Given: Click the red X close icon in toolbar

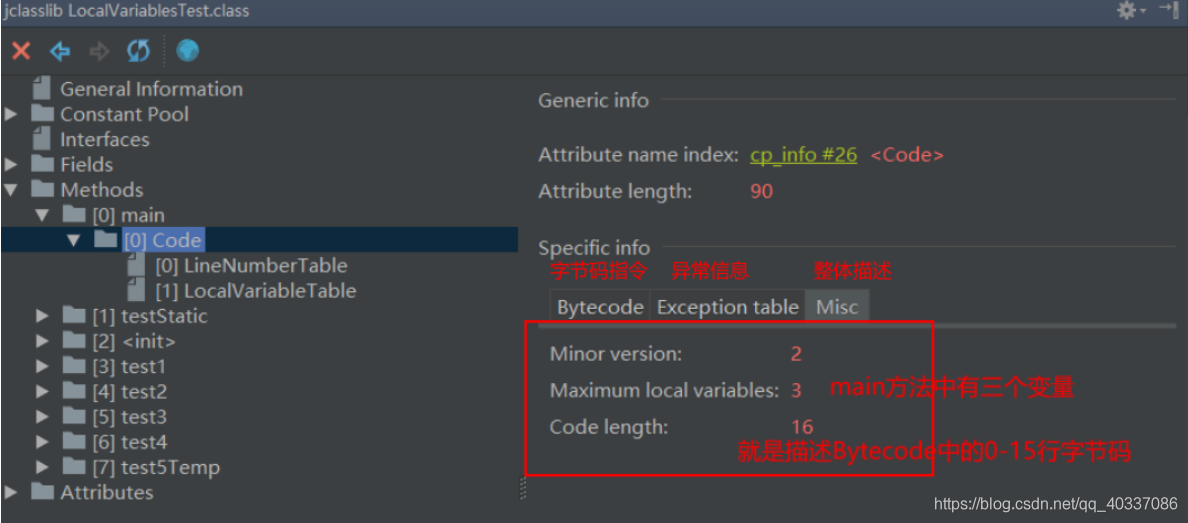Looking at the screenshot, I should 21,52.
